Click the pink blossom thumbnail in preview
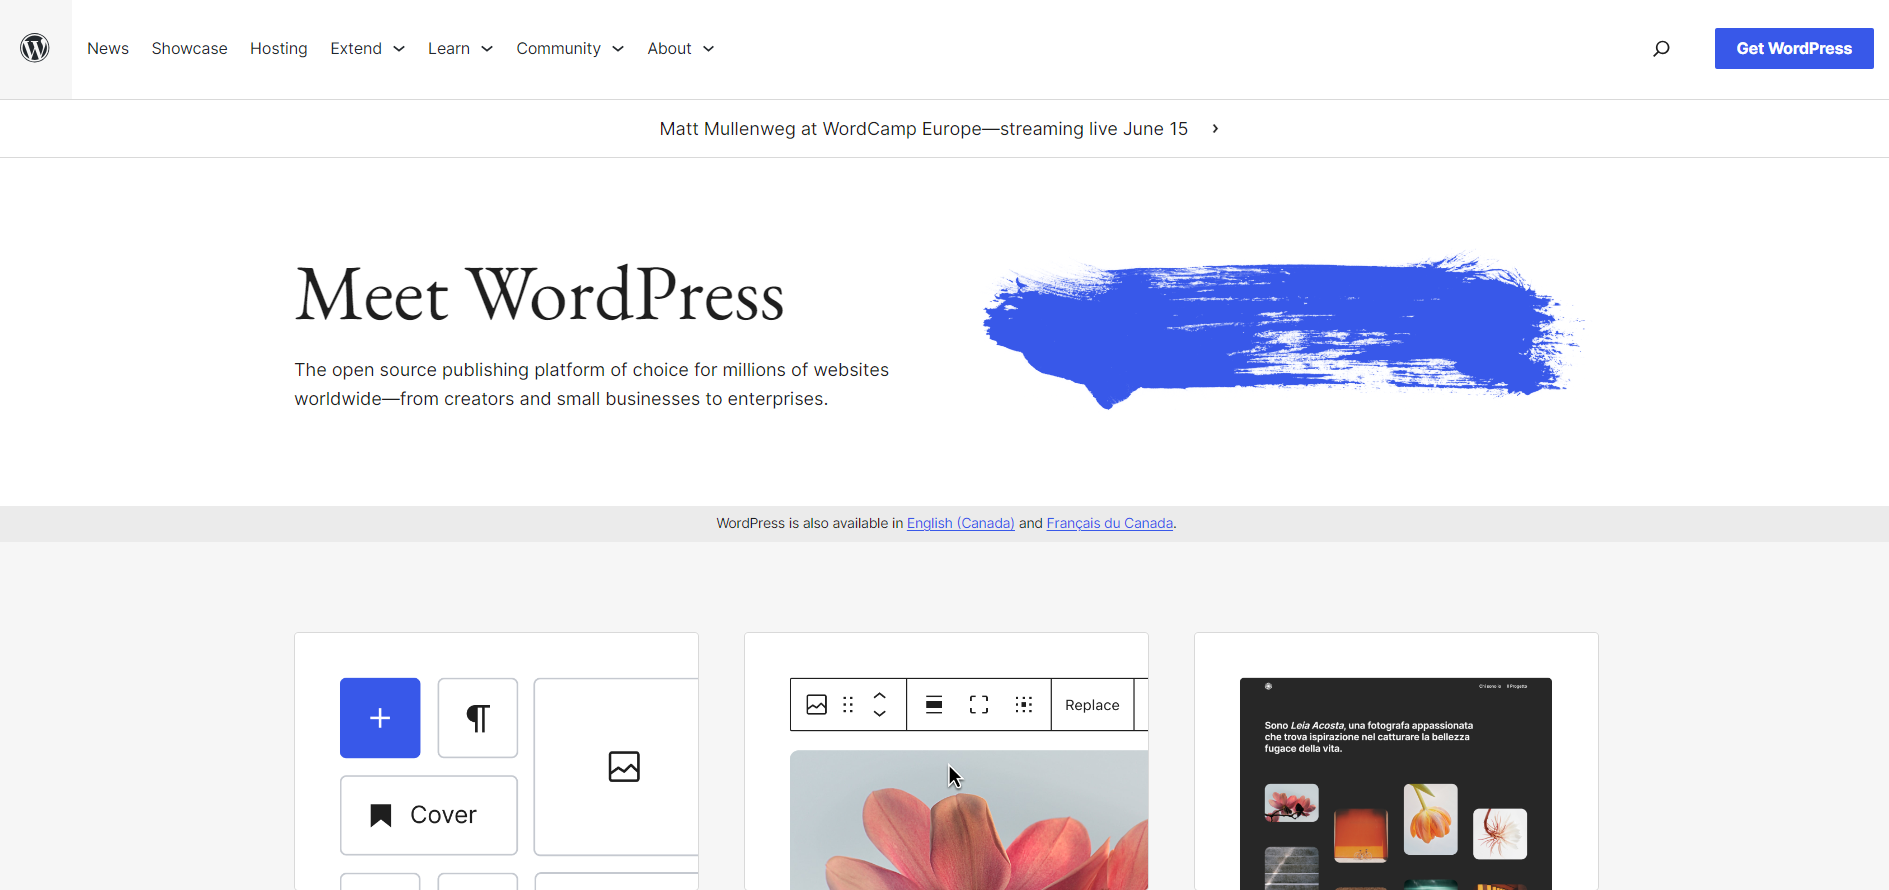1889x890 pixels. pos(1292,803)
